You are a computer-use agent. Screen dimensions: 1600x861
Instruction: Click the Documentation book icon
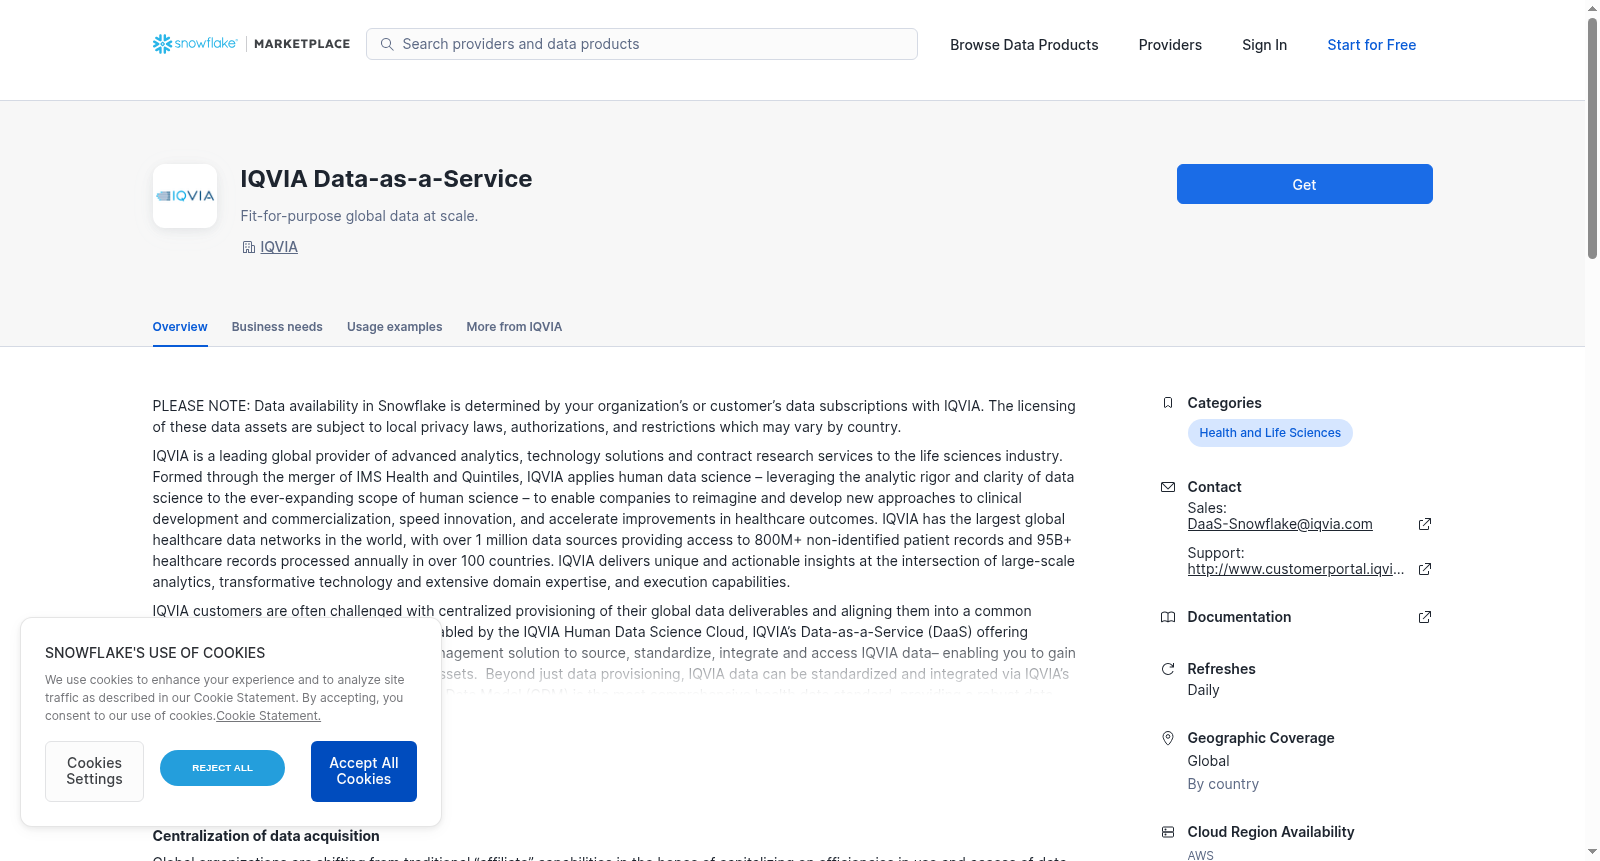point(1167,617)
